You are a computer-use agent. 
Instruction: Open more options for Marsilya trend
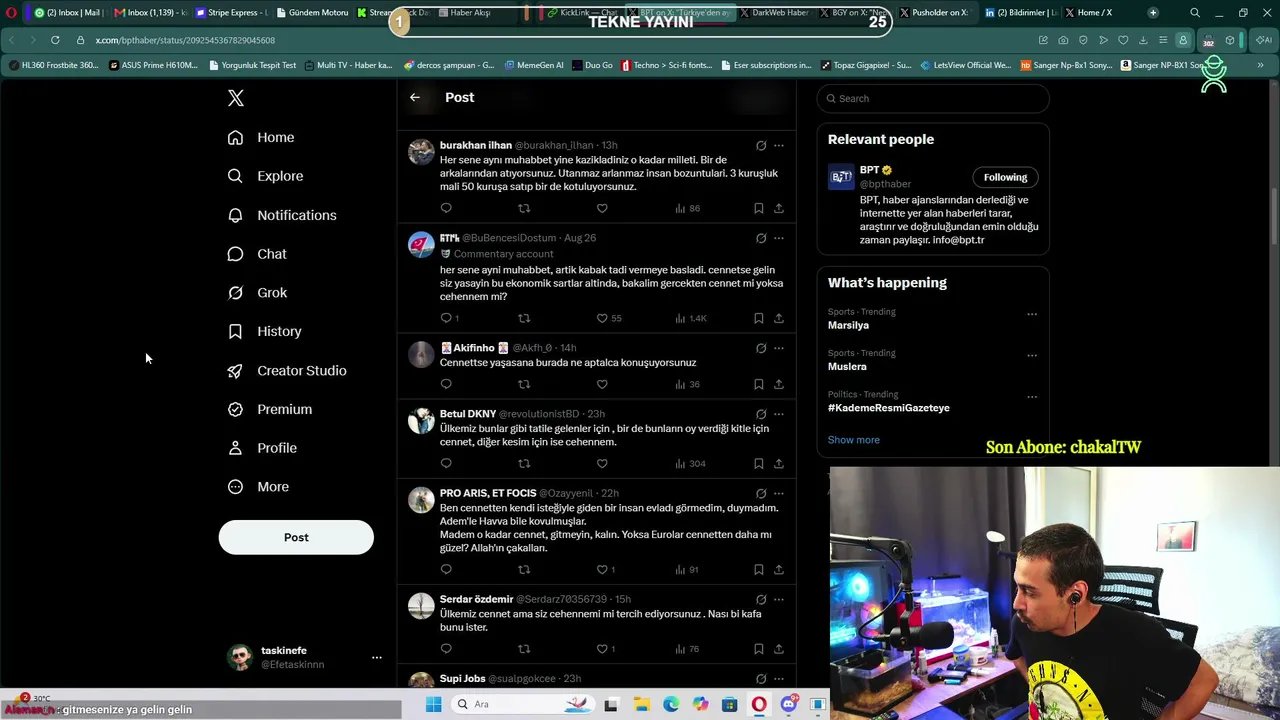coord(1032,314)
